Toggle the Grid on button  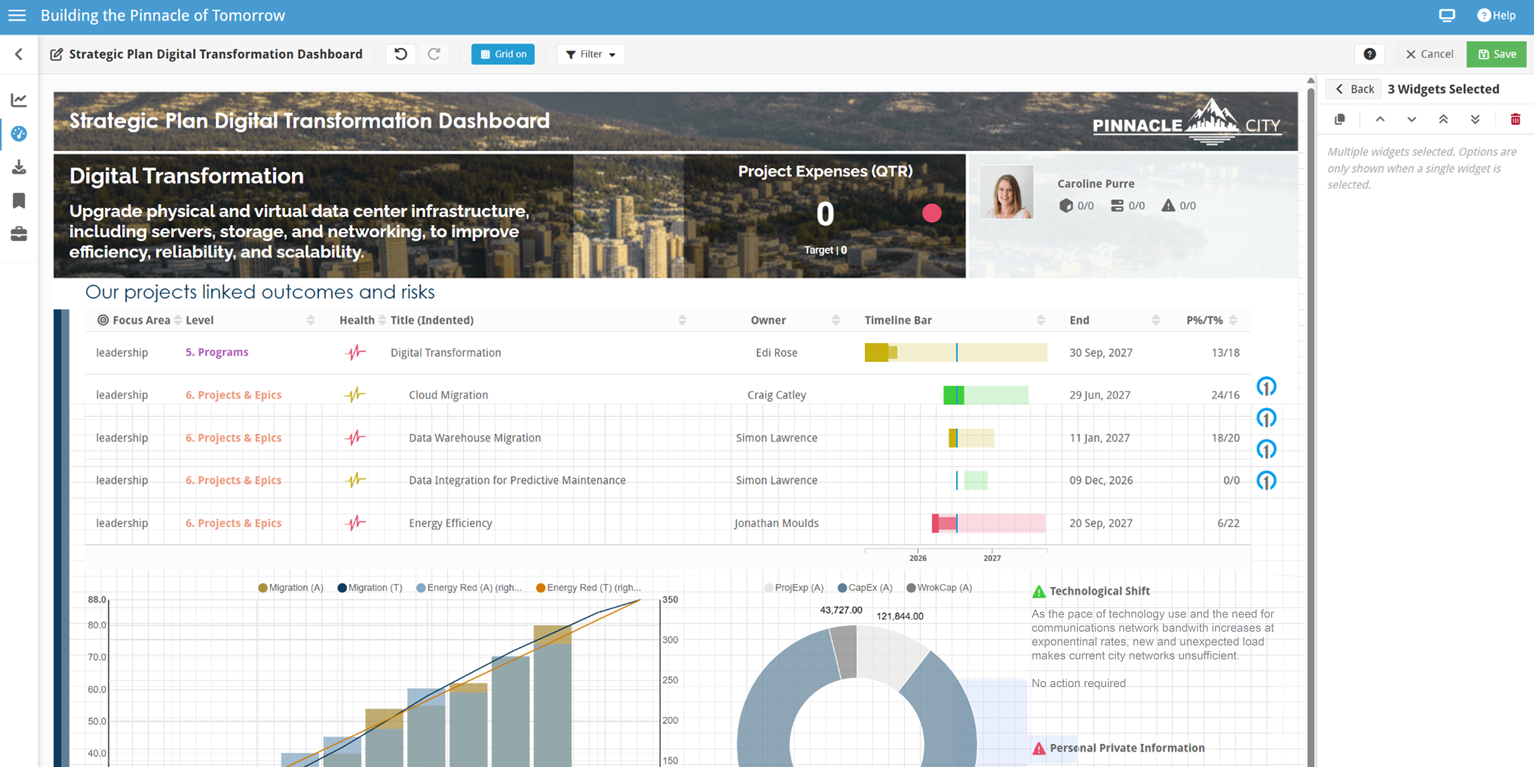point(503,54)
